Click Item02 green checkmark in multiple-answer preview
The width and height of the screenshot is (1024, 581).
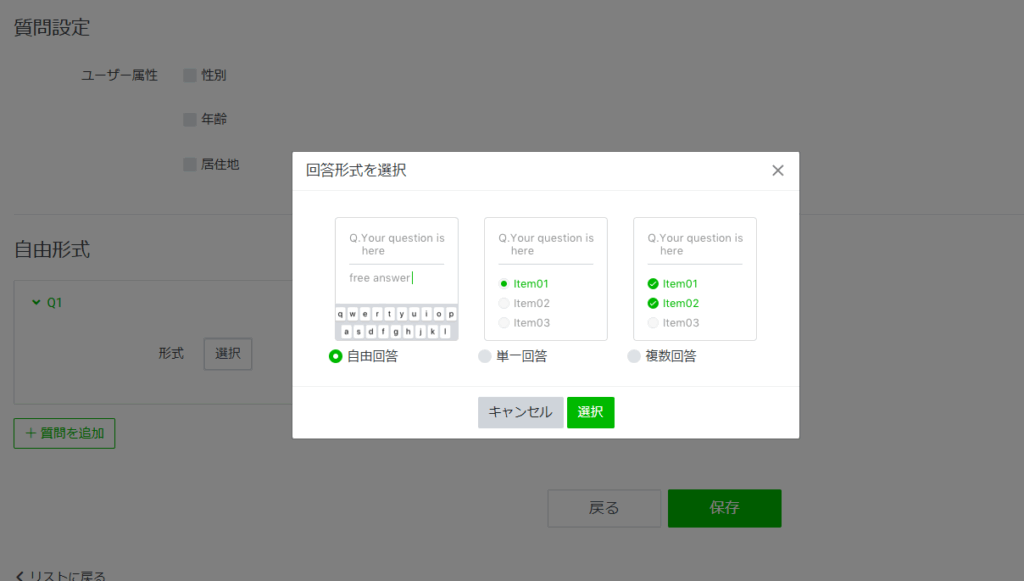[x=653, y=303]
